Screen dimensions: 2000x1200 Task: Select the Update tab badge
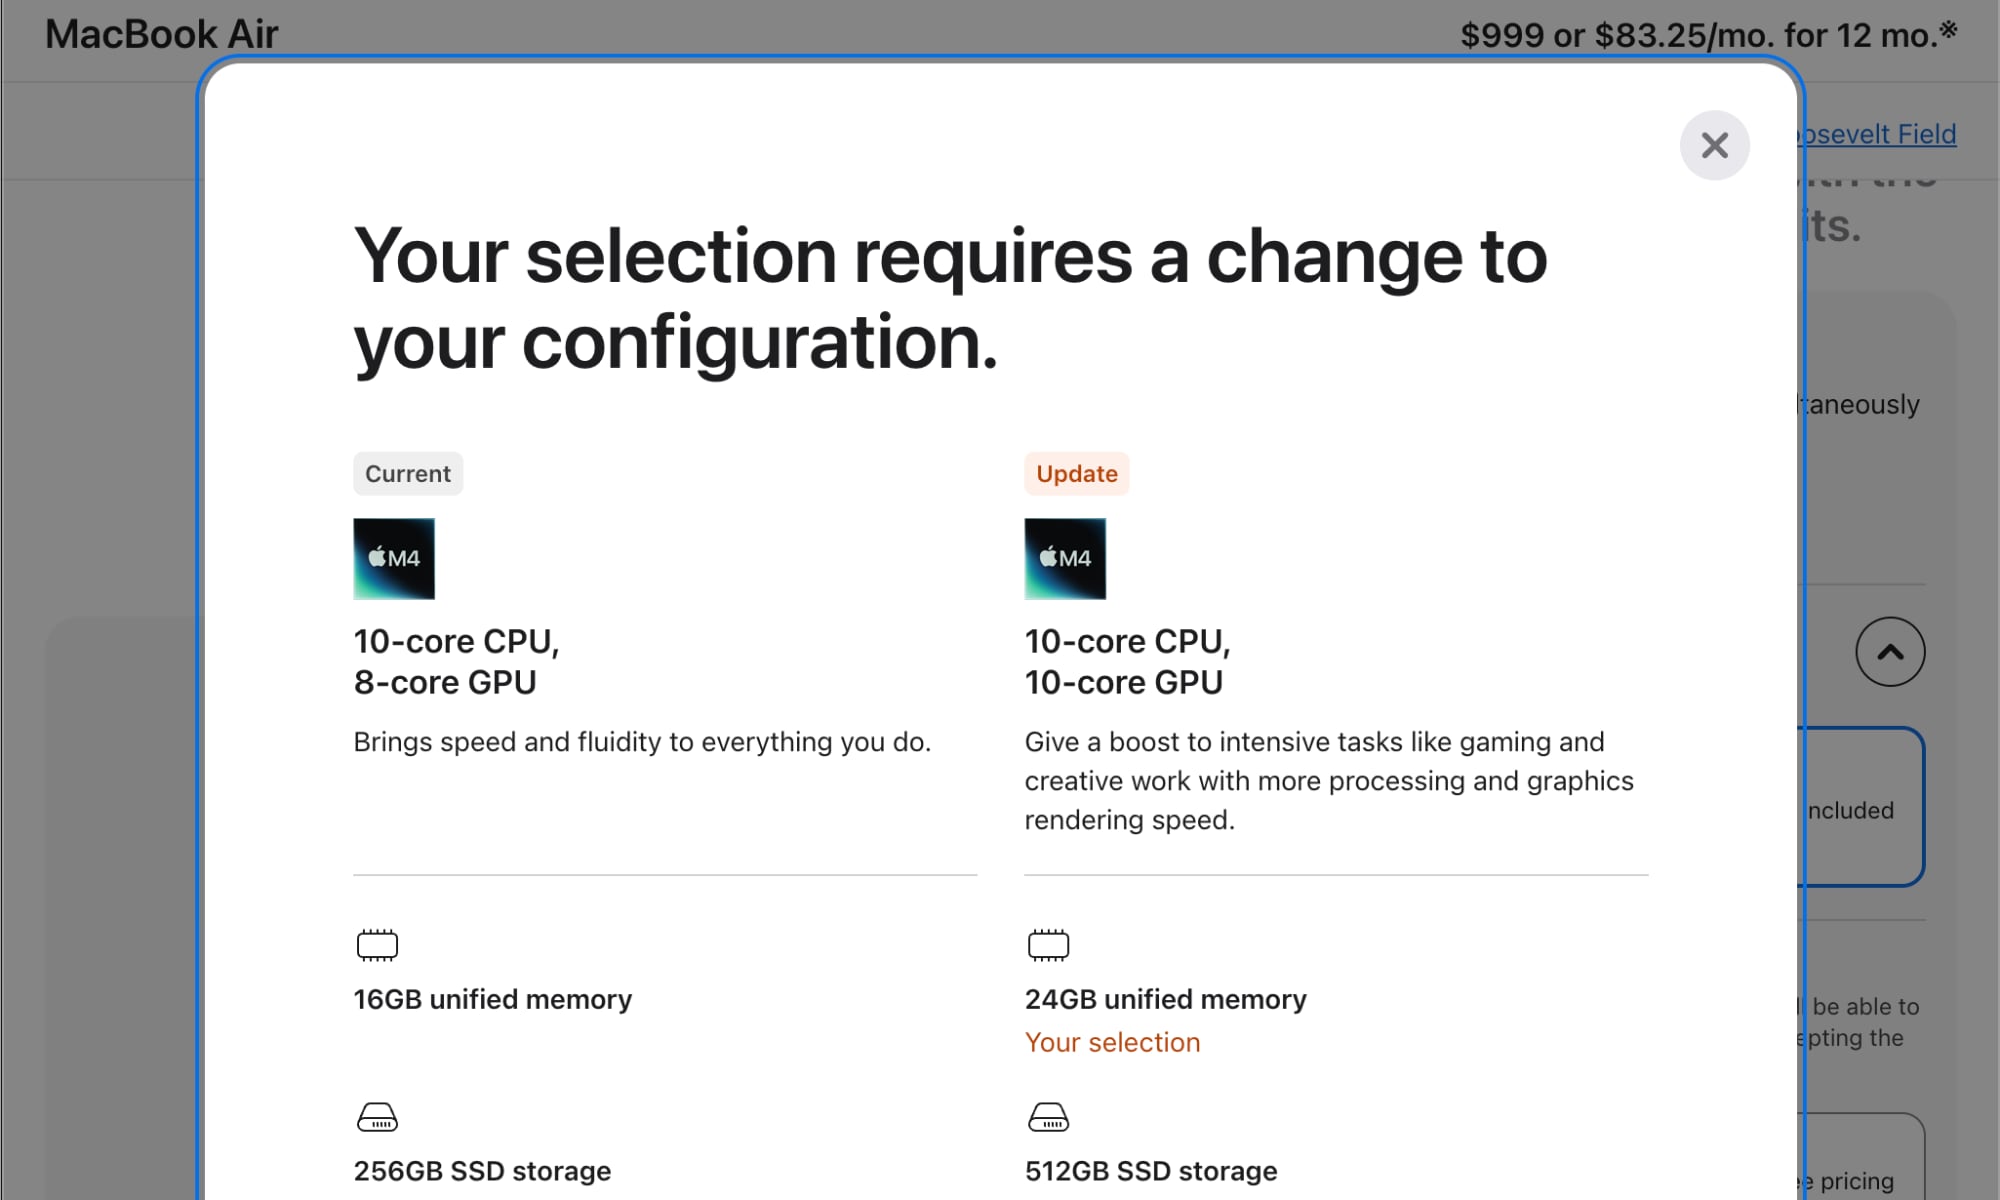coord(1076,473)
